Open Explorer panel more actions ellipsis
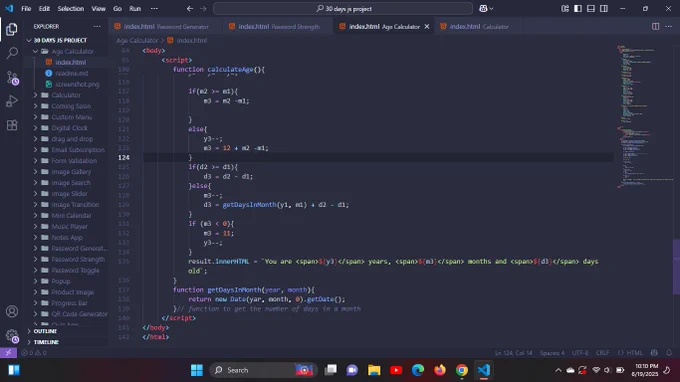680x382 pixels. (x=97, y=26)
